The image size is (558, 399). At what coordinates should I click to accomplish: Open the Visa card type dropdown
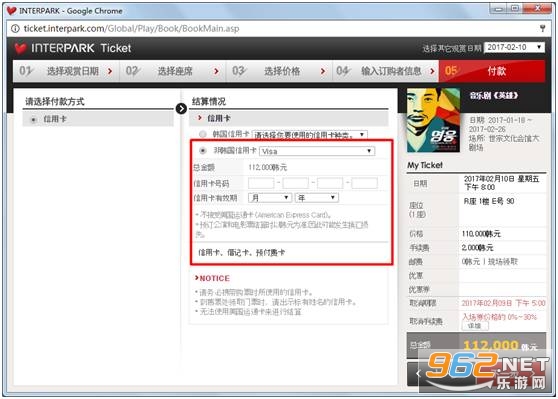[317, 151]
